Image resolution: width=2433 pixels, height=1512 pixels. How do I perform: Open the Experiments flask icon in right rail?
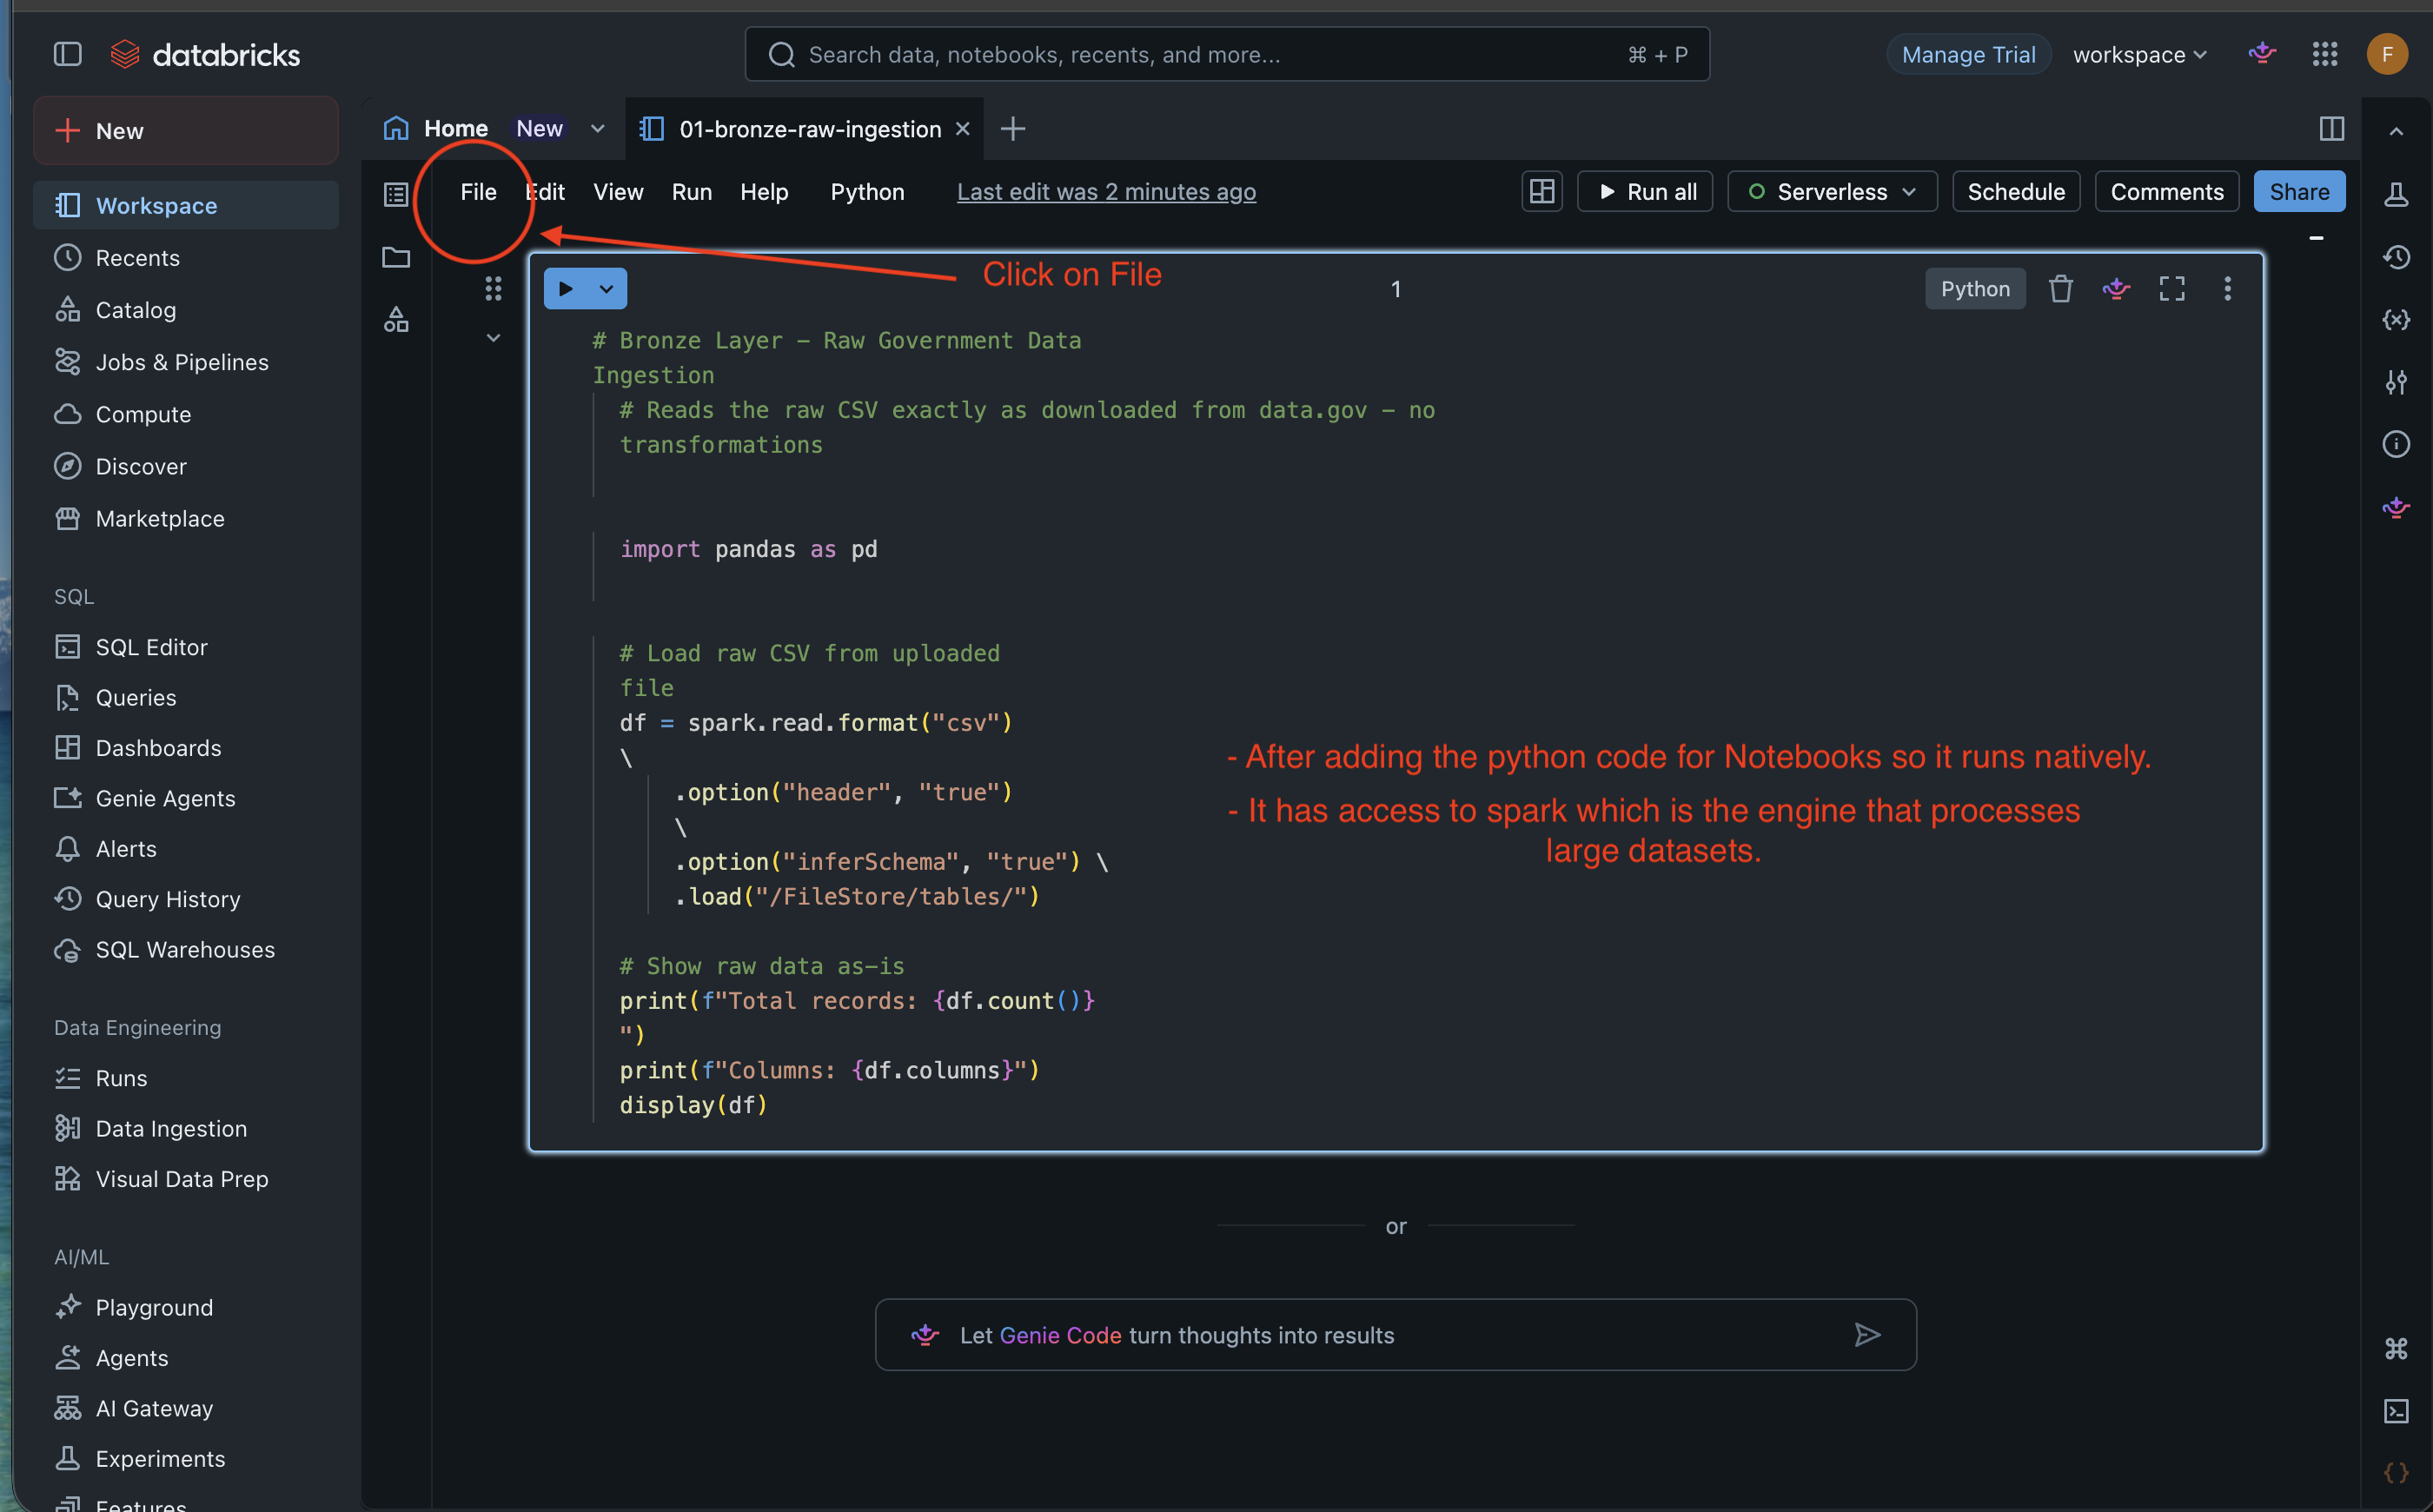tap(2396, 194)
